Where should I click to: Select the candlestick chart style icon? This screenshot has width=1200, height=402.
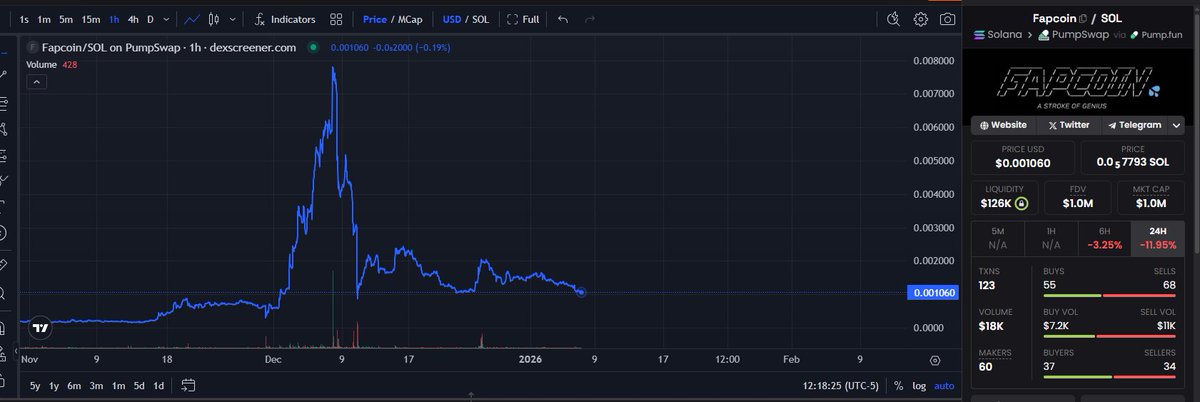click(x=214, y=19)
